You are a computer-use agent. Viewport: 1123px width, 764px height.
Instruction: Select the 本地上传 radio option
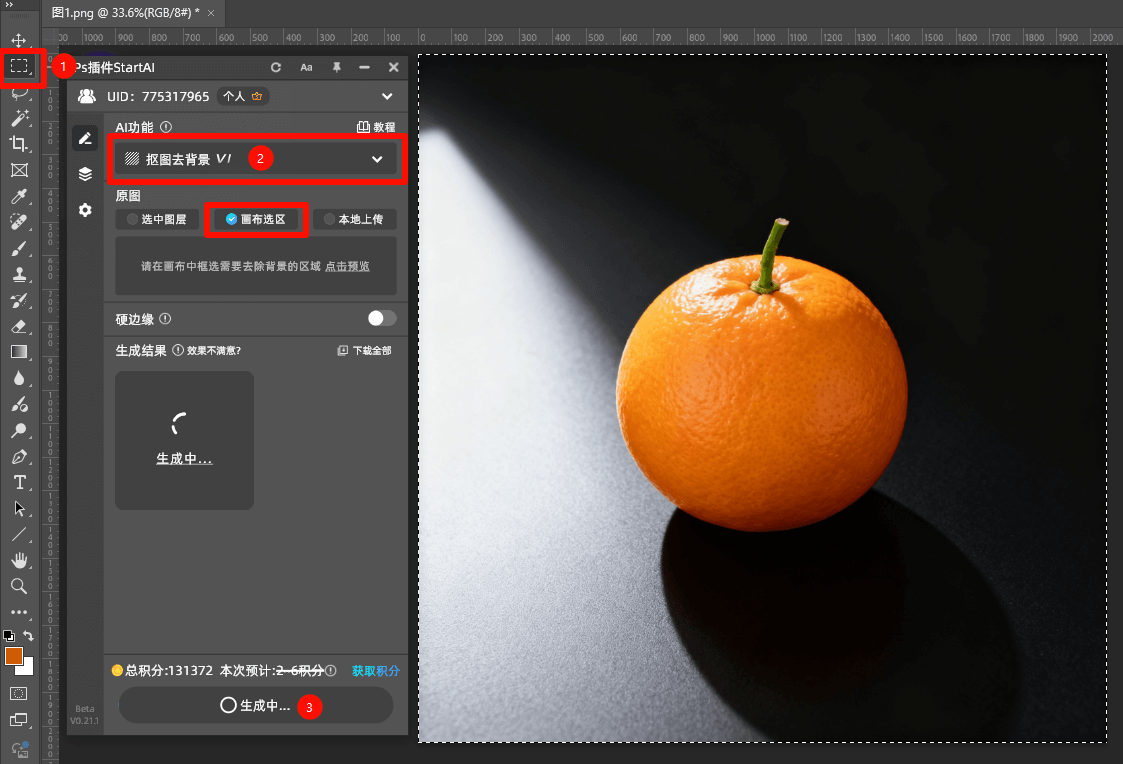[x=354, y=219]
